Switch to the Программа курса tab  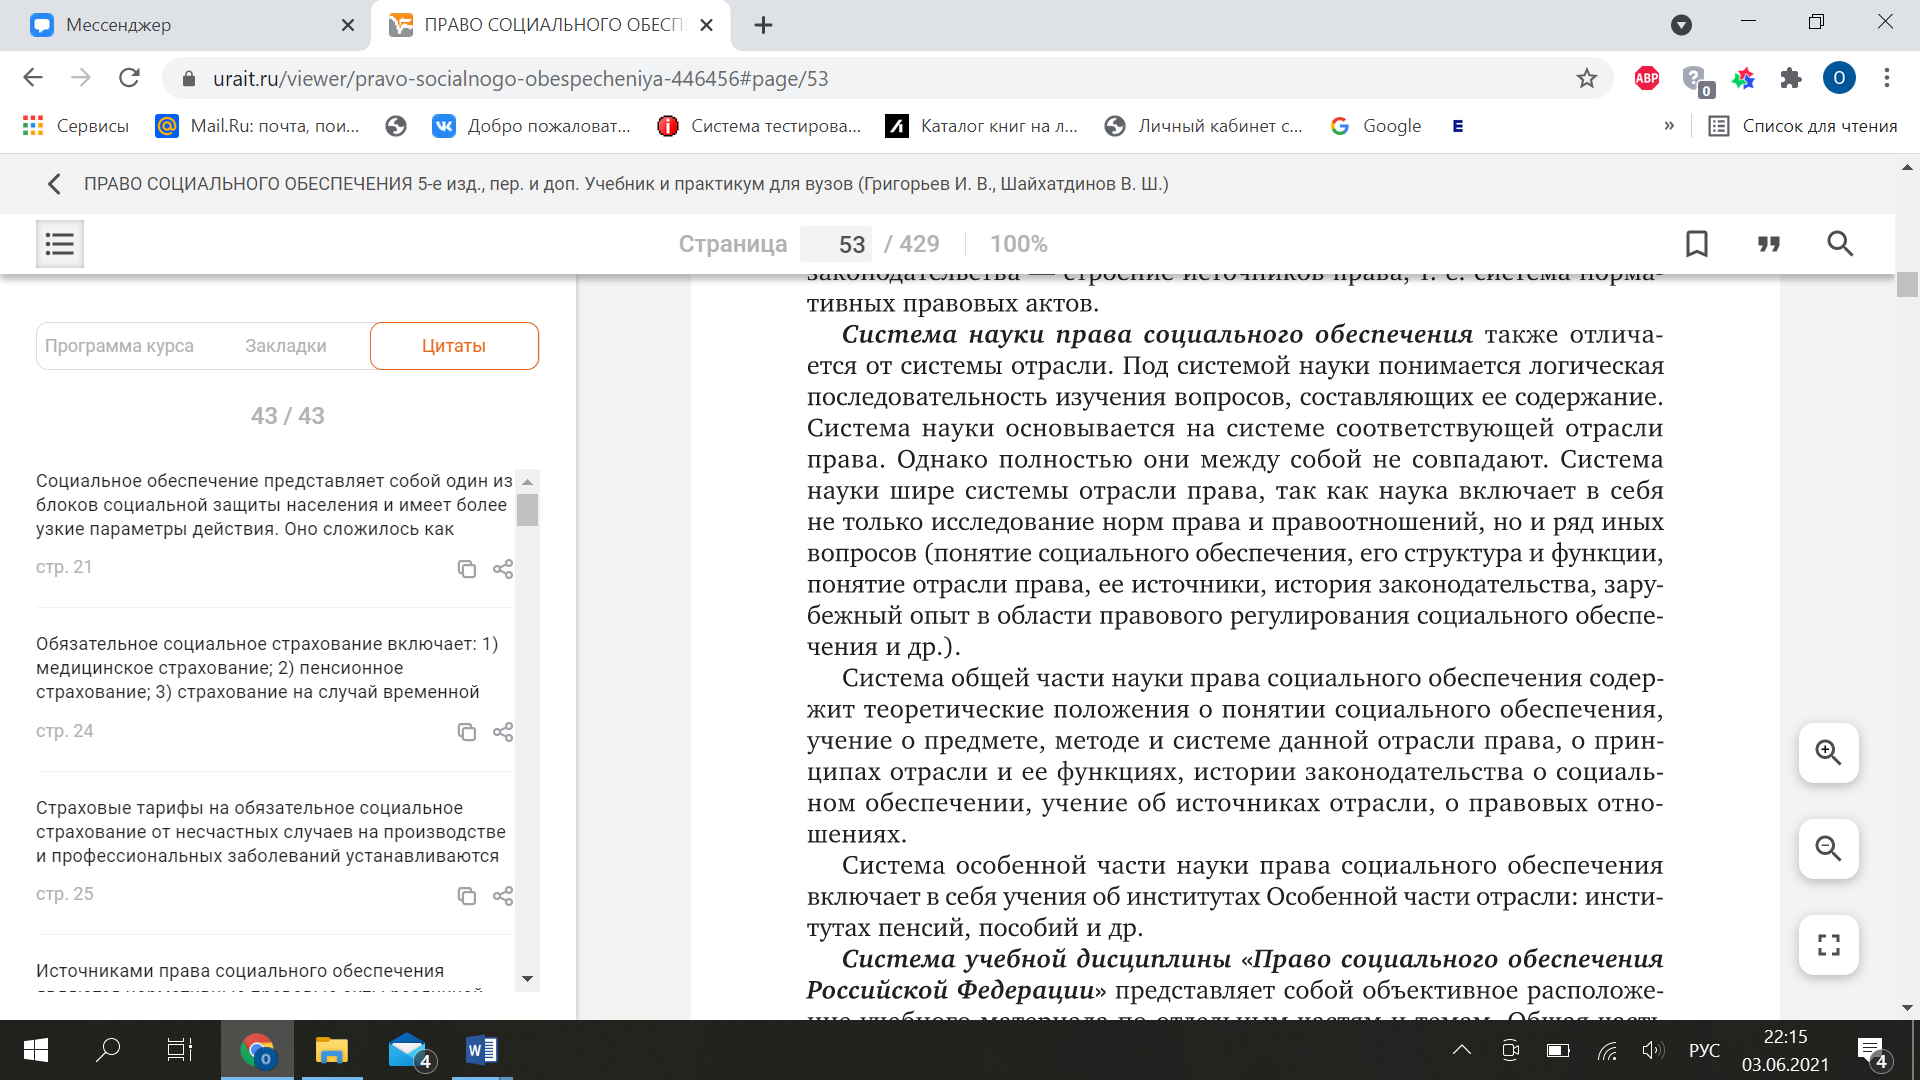pos(119,346)
